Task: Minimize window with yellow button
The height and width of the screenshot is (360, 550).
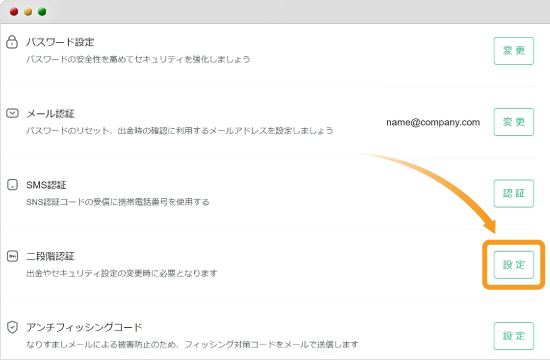Action: tap(28, 12)
